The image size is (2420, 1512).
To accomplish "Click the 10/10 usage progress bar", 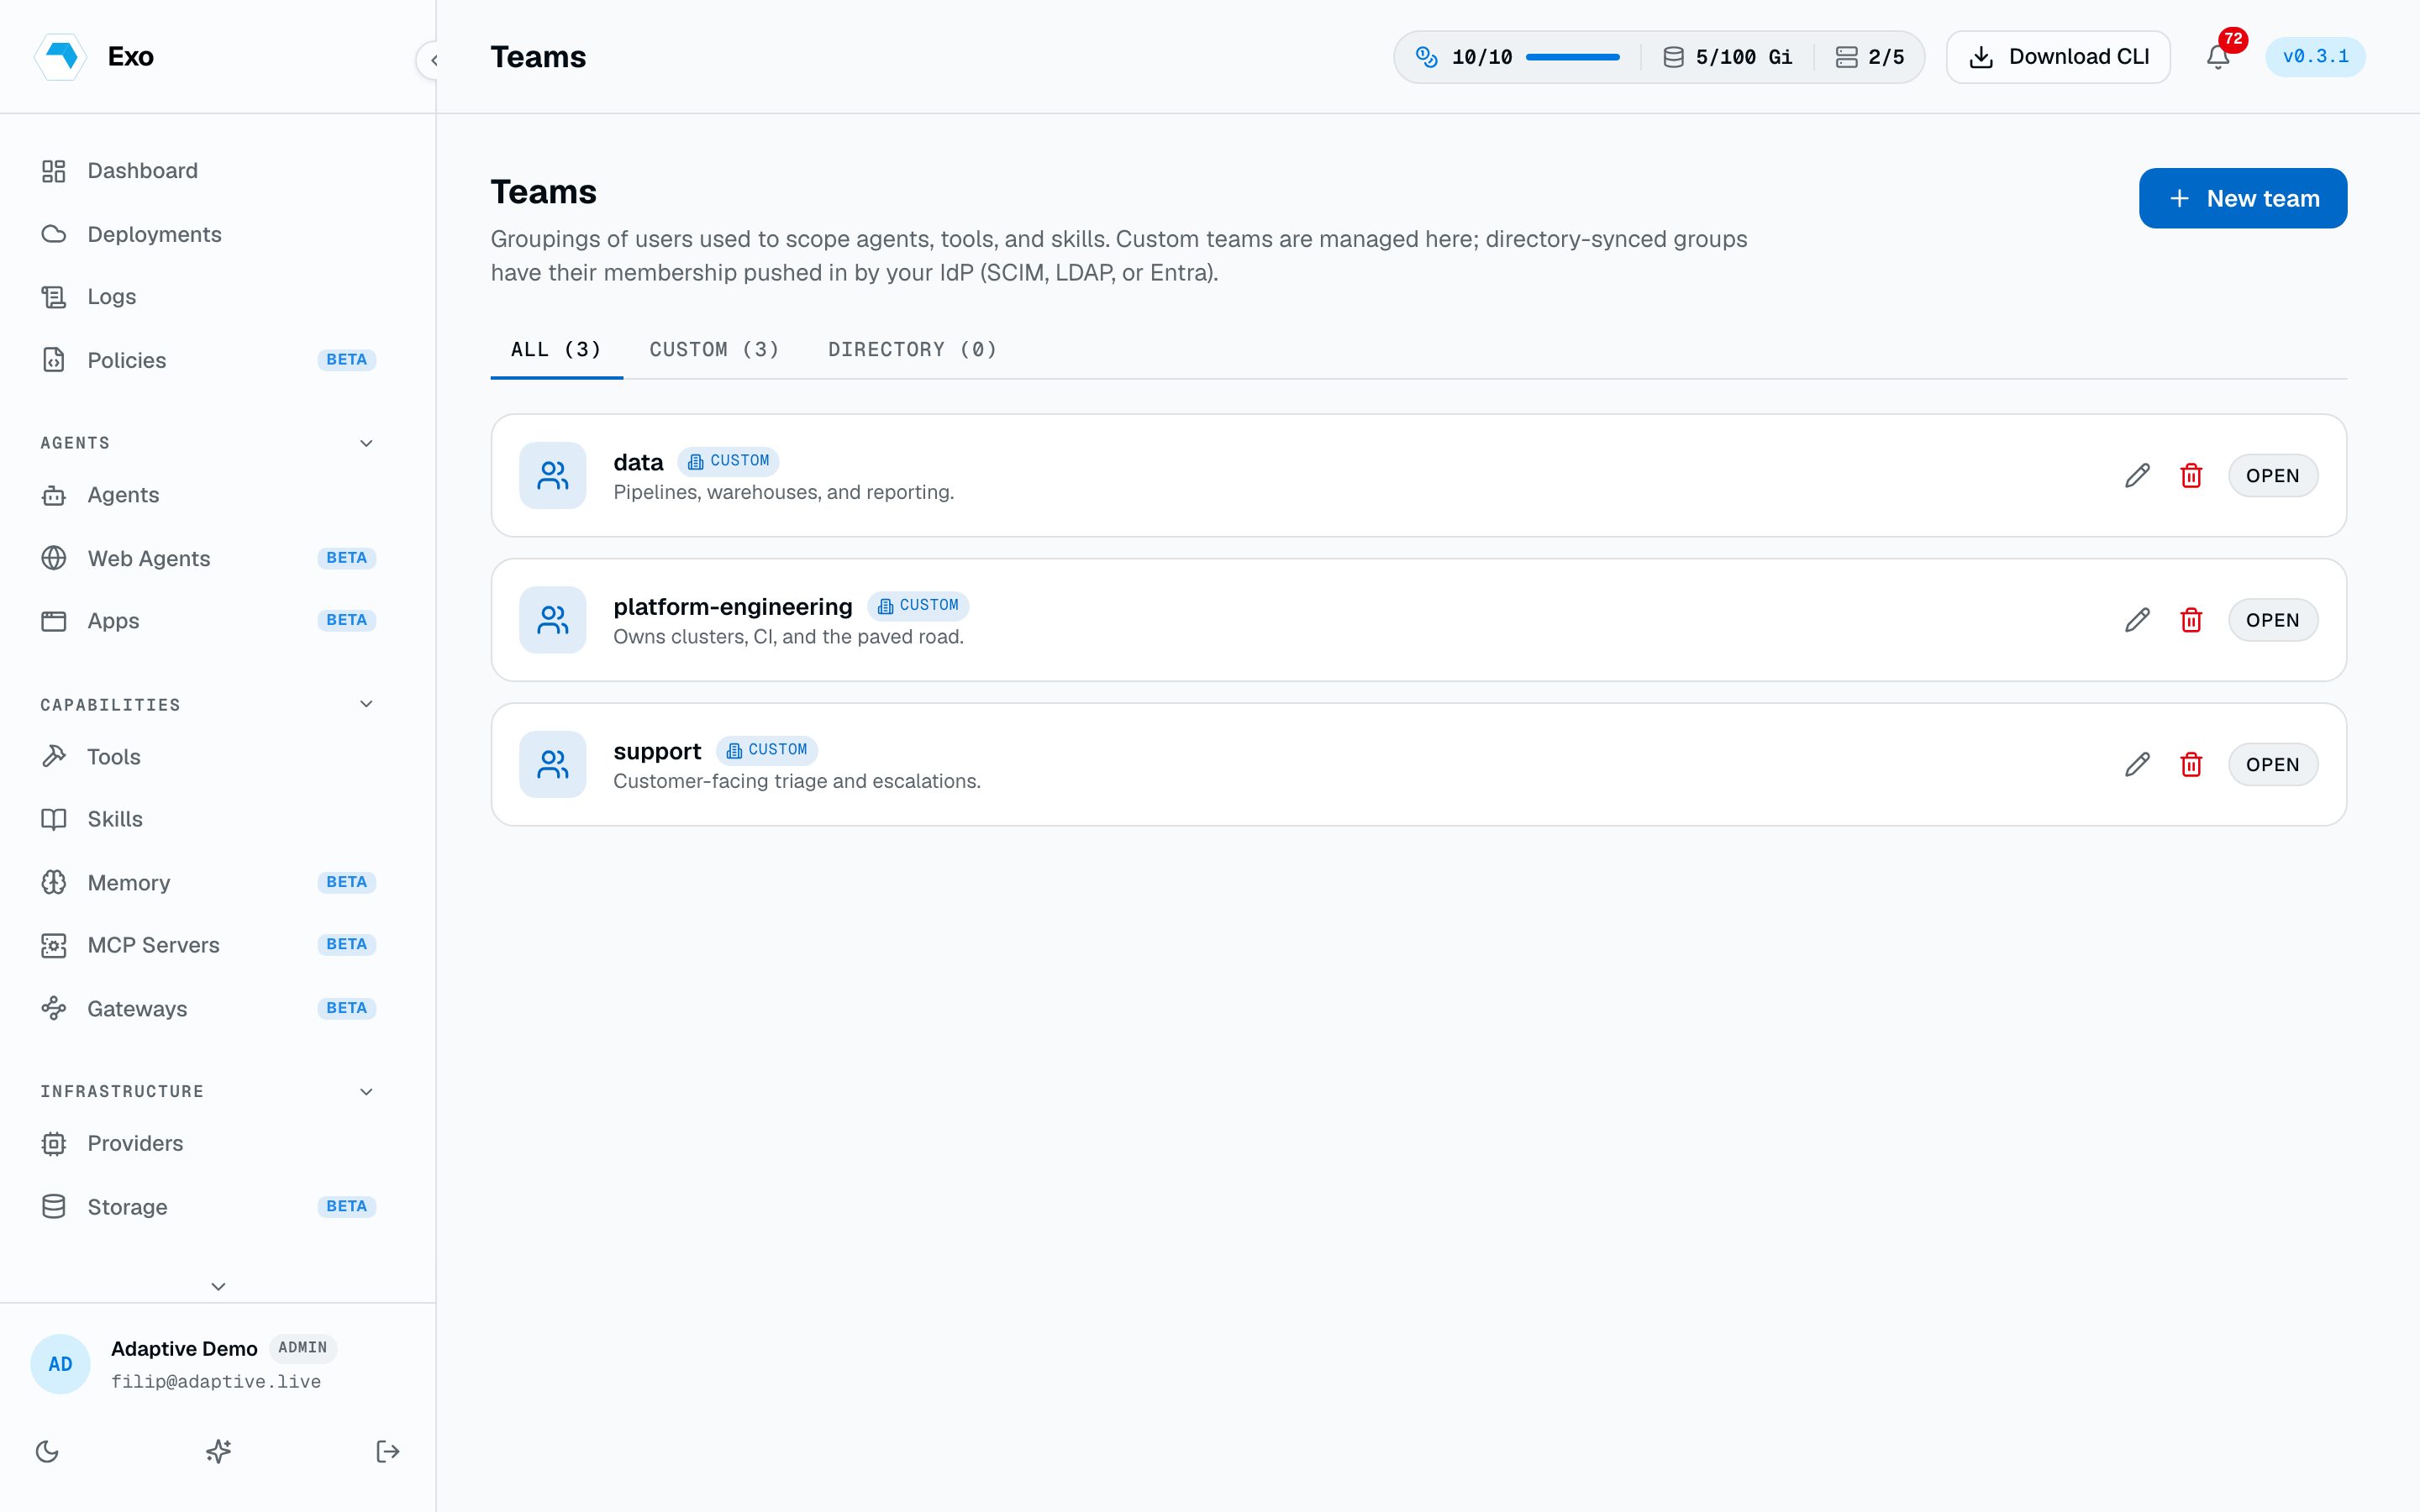I will 1572,57.
